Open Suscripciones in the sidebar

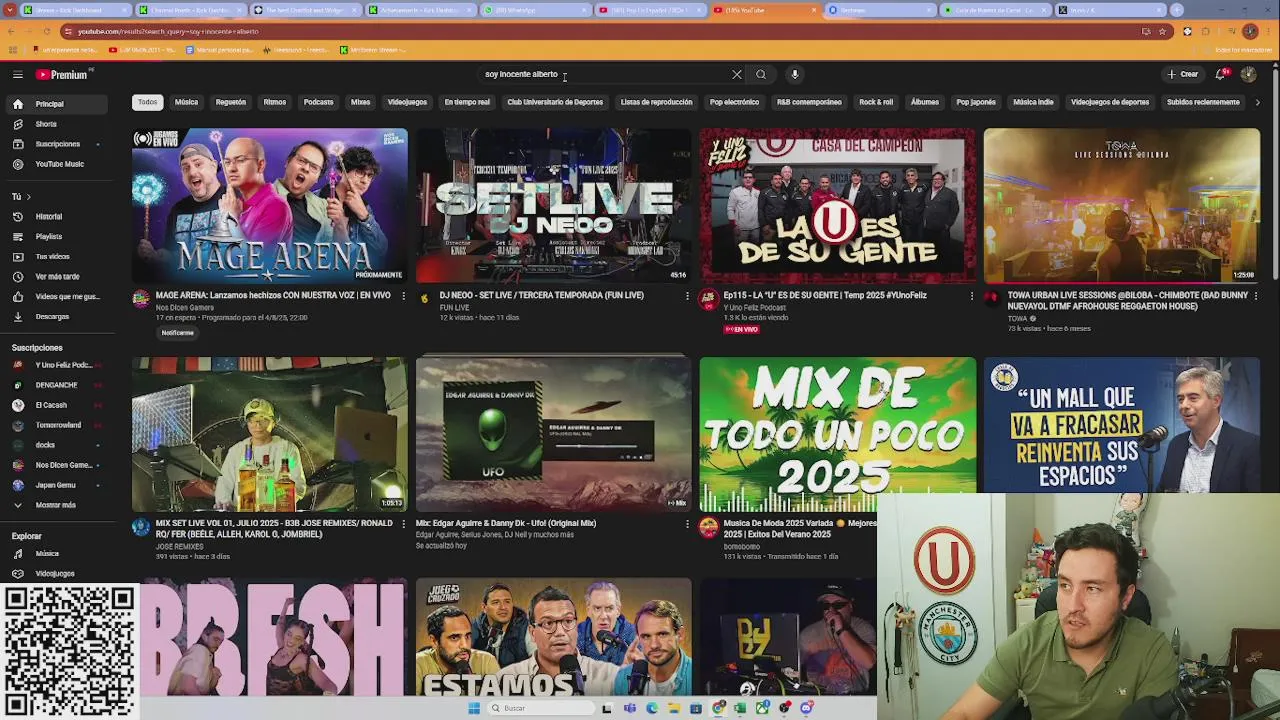57,144
